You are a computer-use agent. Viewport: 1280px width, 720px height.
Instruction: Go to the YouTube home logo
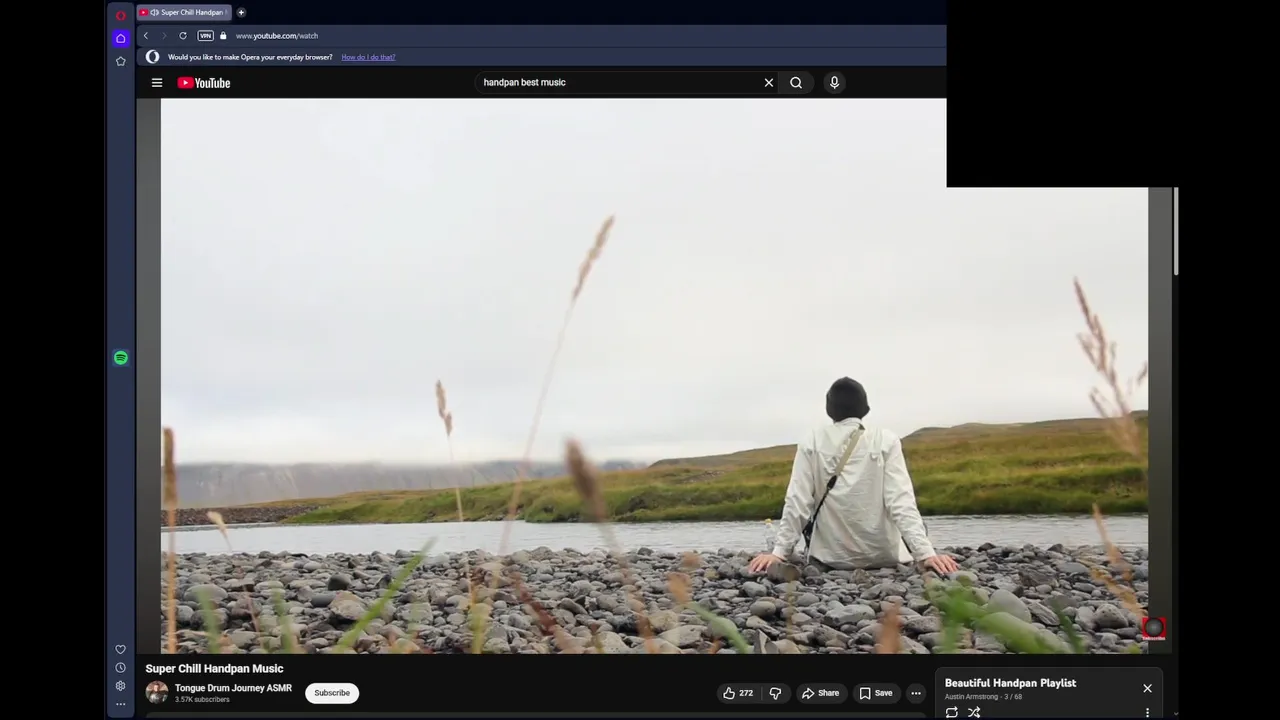click(204, 83)
